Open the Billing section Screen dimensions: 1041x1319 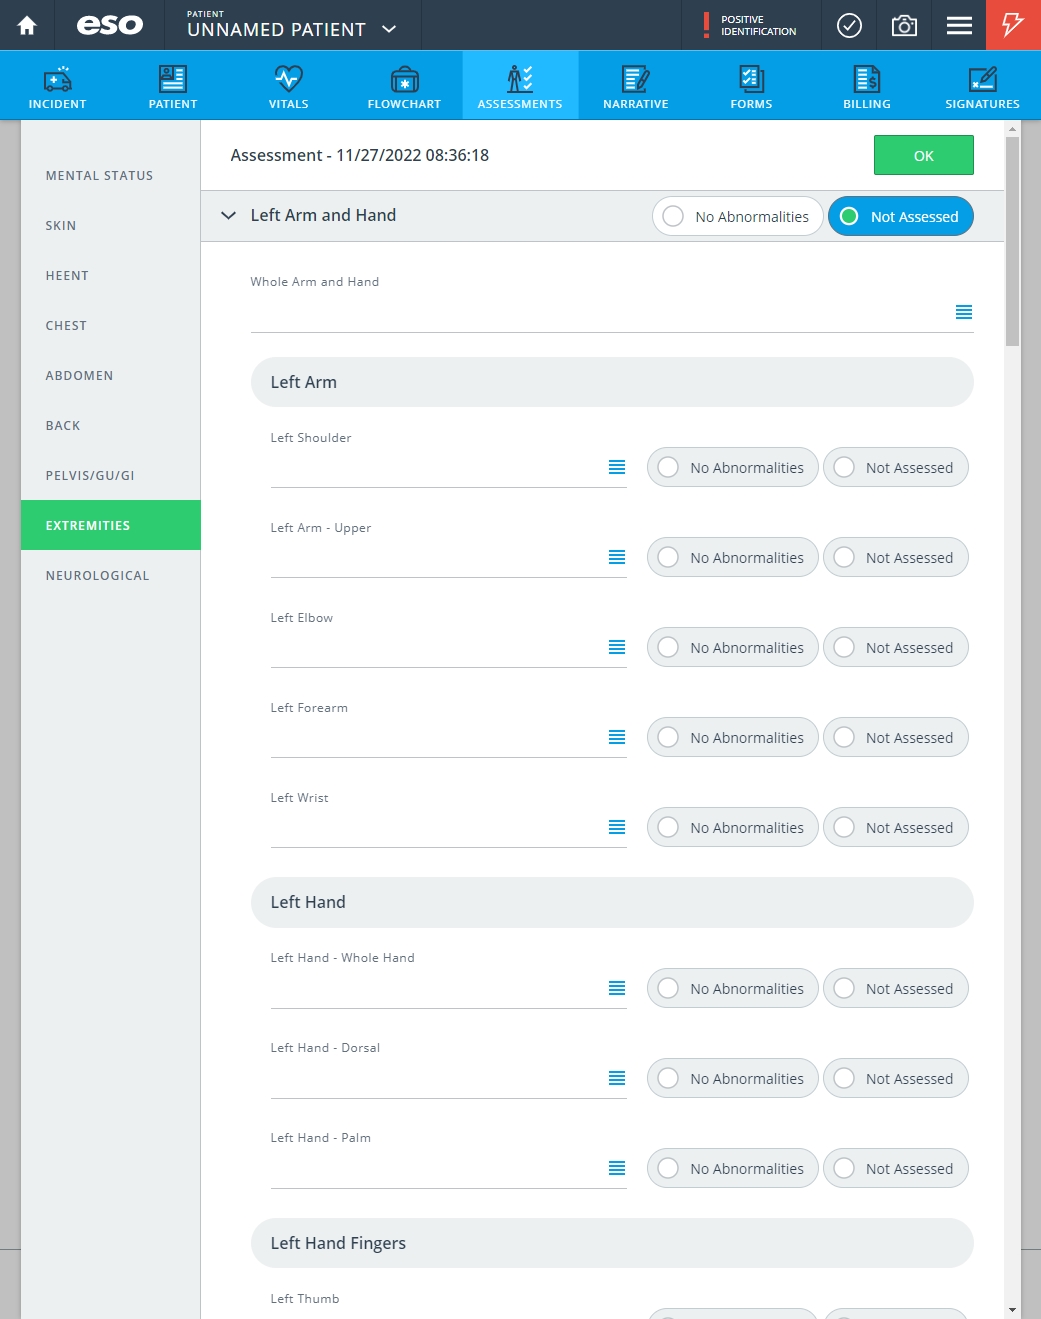click(866, 86)
